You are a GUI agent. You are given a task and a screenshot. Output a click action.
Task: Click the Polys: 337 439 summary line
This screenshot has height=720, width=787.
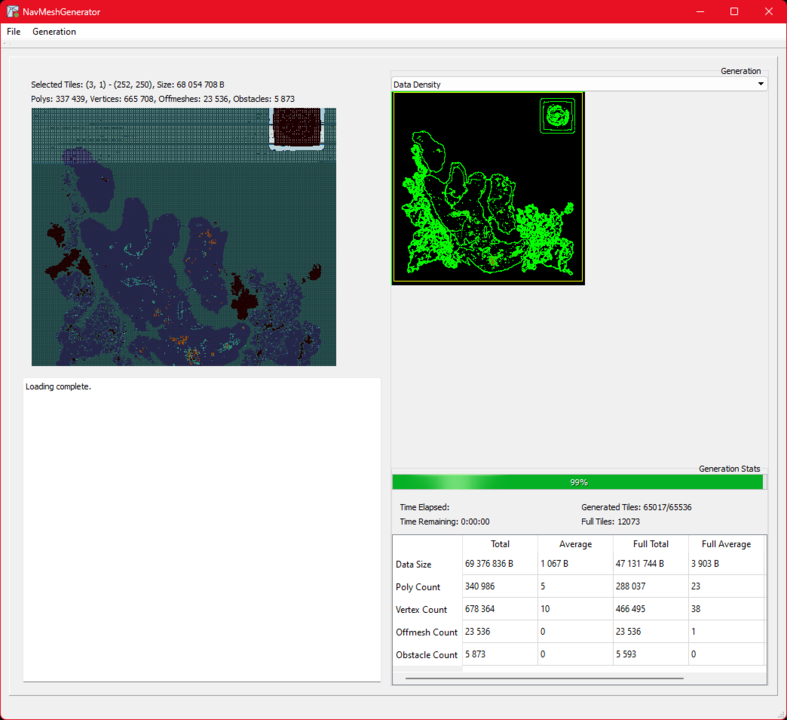163,99
